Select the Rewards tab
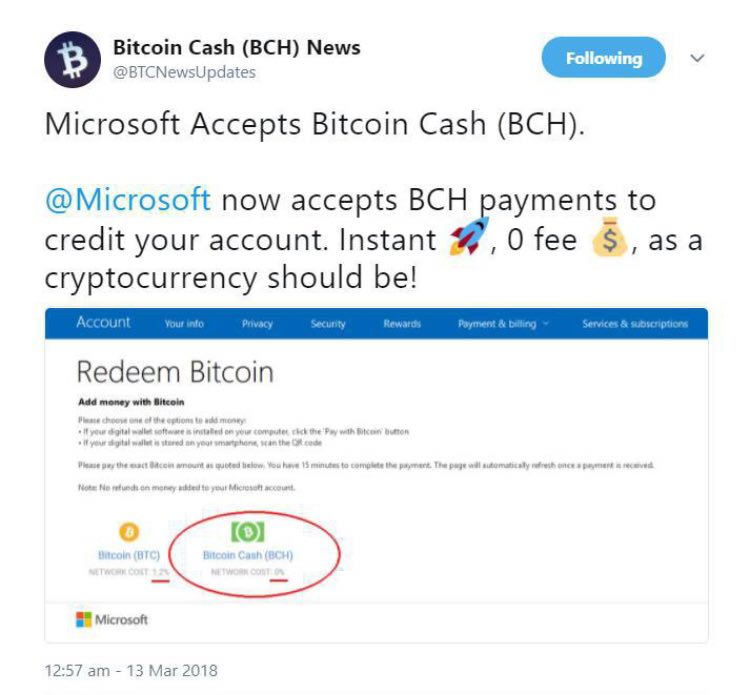 pyautogui.click(x=402, y=324)
